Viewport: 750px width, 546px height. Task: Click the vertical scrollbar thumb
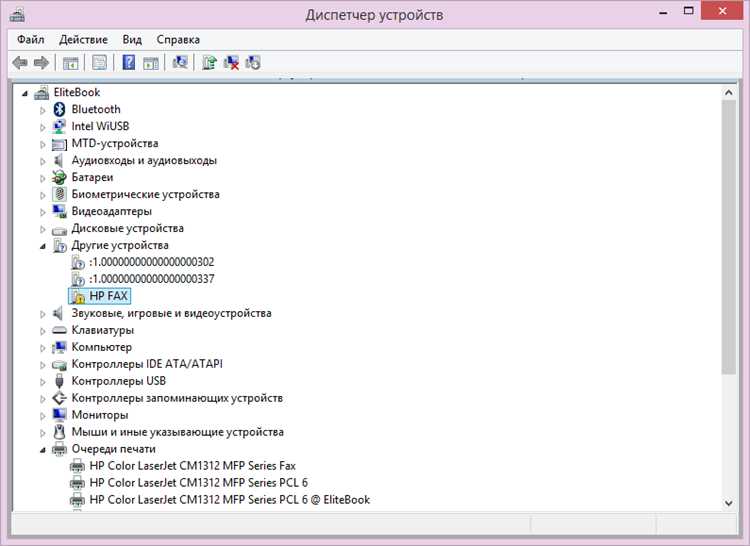click(x=728, y=237)
